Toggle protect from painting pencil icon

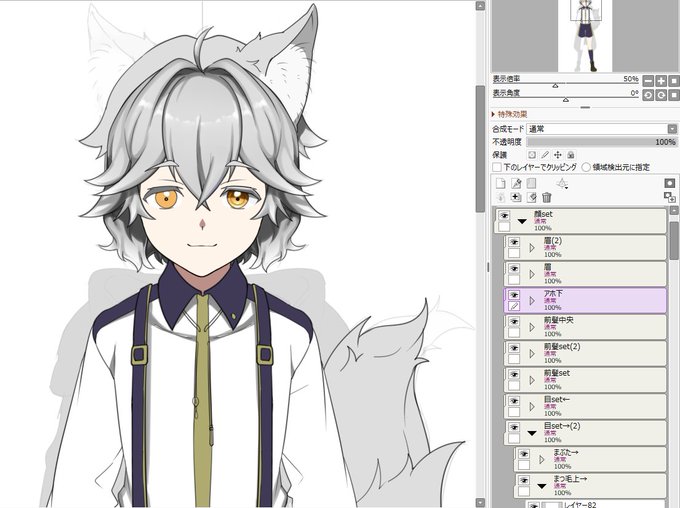tap(545, 155)
